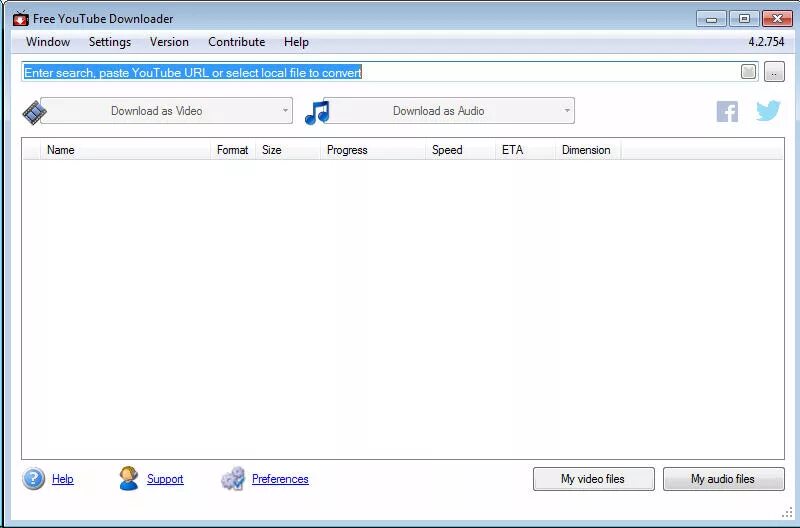Open the Help menu in menu bar

[296, 42]
